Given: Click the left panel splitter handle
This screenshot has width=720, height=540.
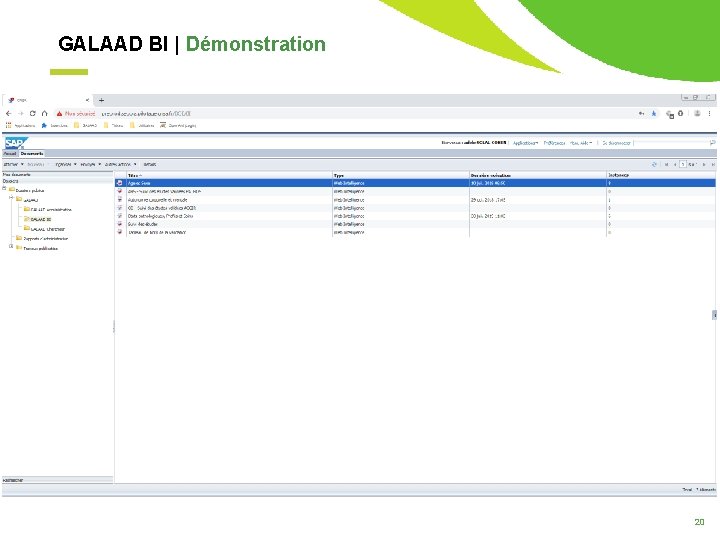Looking at the screenshot, I should coord(114,326).
